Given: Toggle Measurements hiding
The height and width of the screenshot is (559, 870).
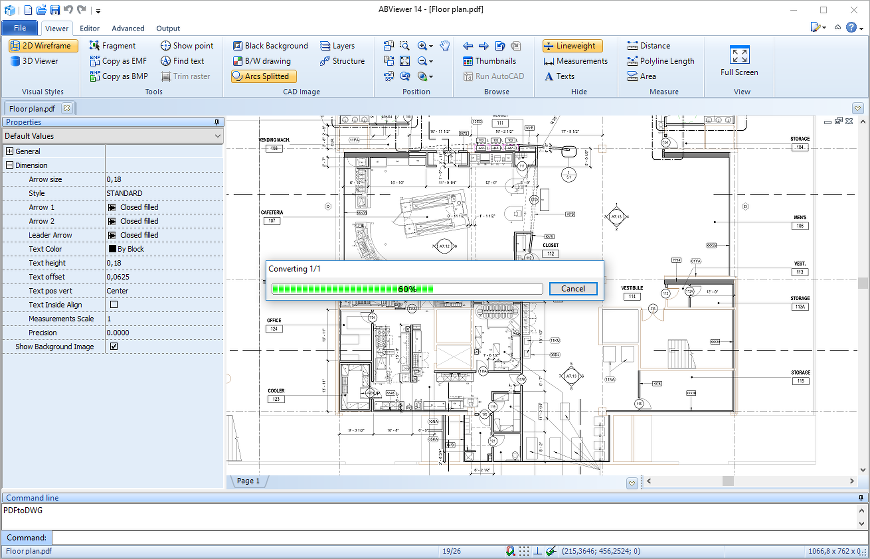Looking at the screenshot, I should pyautogui.click(x=575, y=61).
